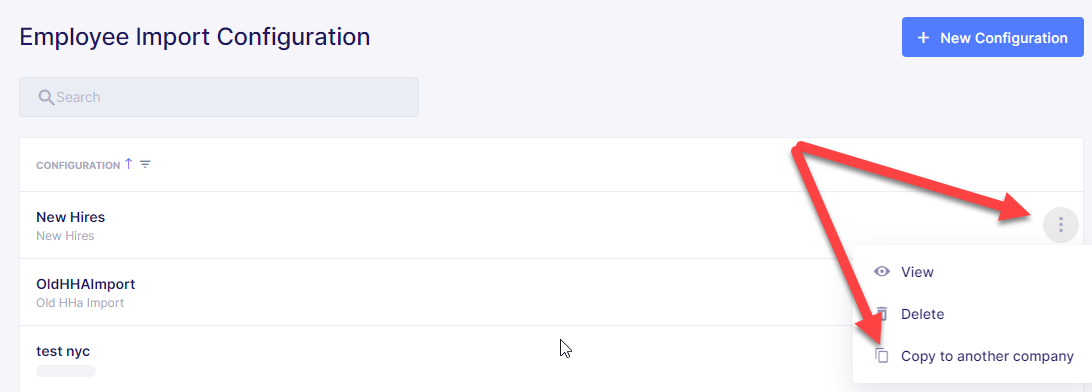Click the Old HHa Import description text

[80, 303]
